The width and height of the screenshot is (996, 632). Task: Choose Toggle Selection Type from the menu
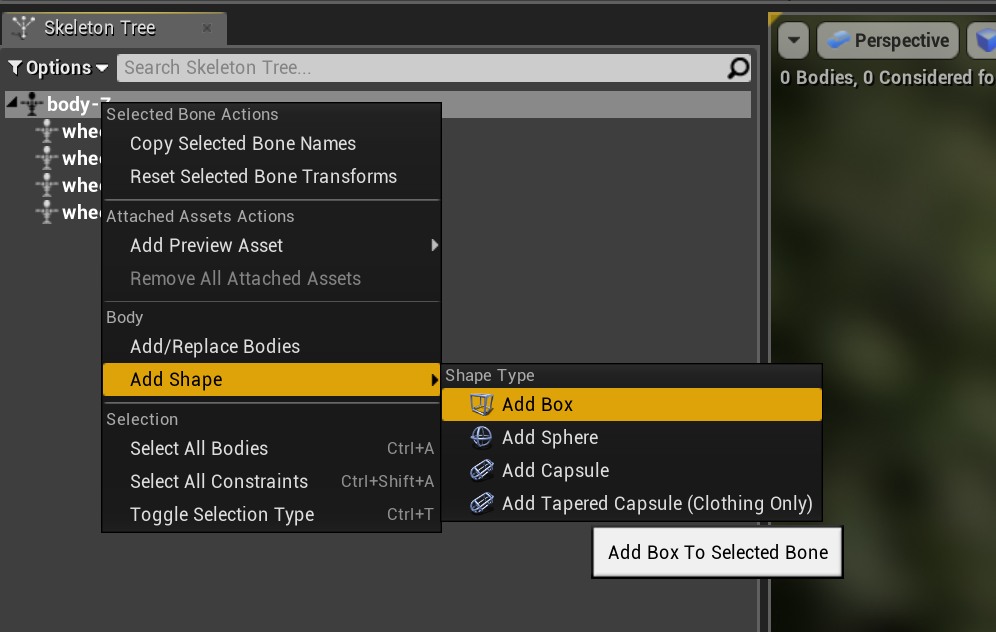221,514
